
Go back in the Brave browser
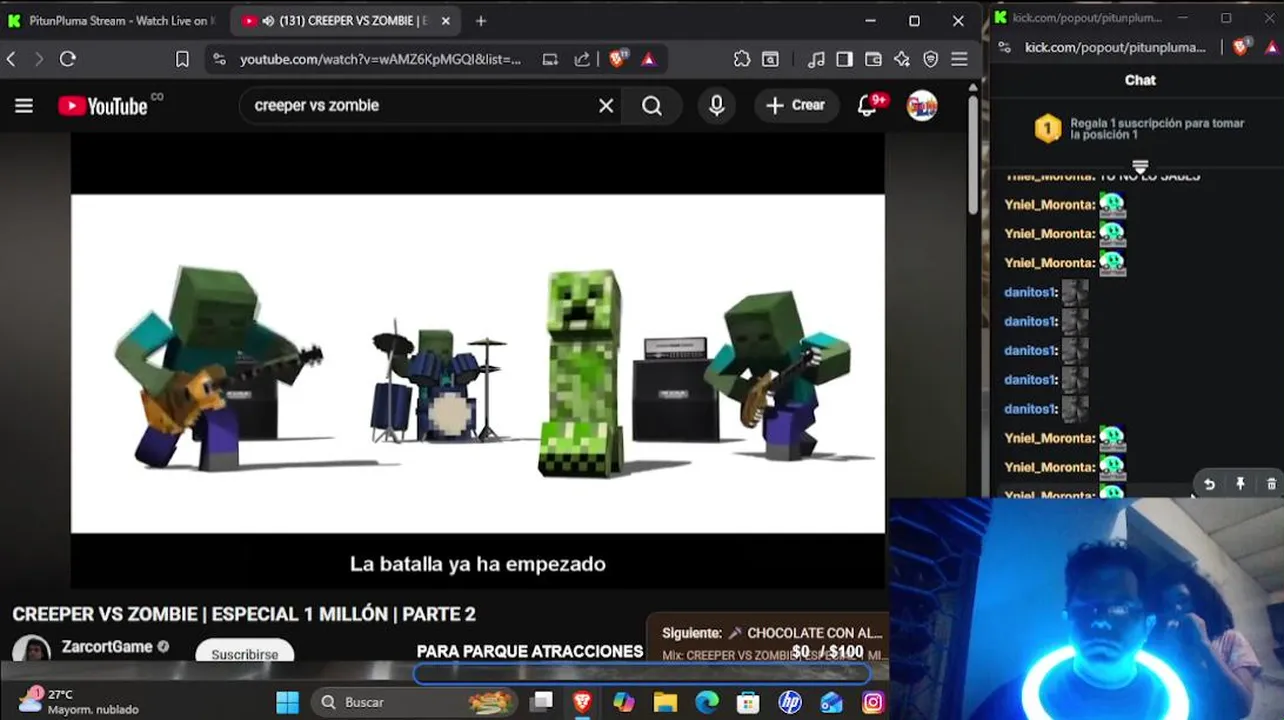[12, 60]
